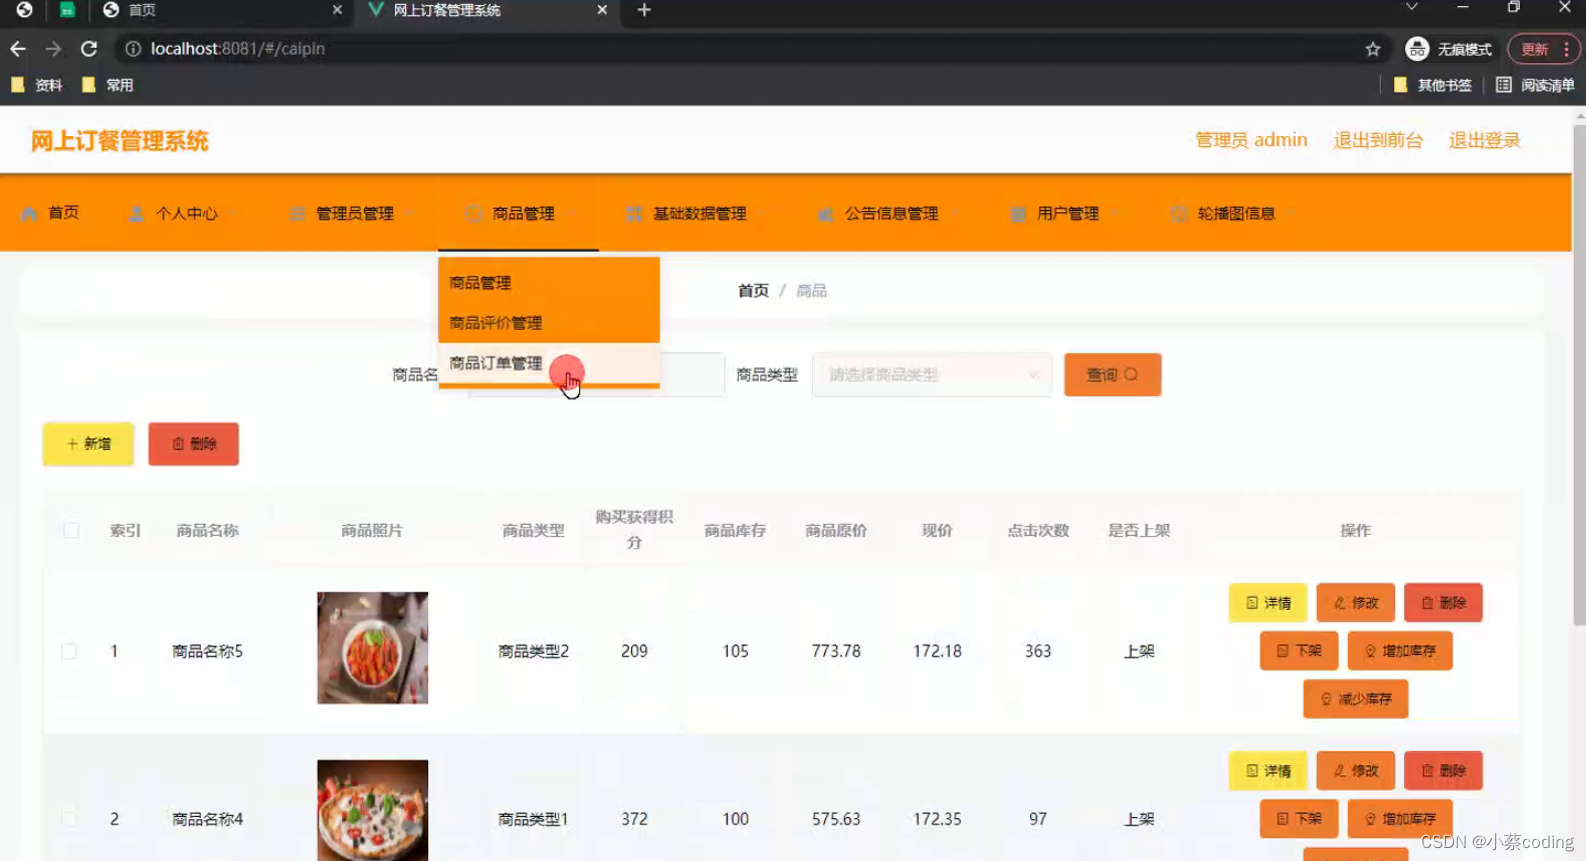Screen dimensions: 1589x861
Task: Click the yellow 新增 button
Action: [88, 444]
